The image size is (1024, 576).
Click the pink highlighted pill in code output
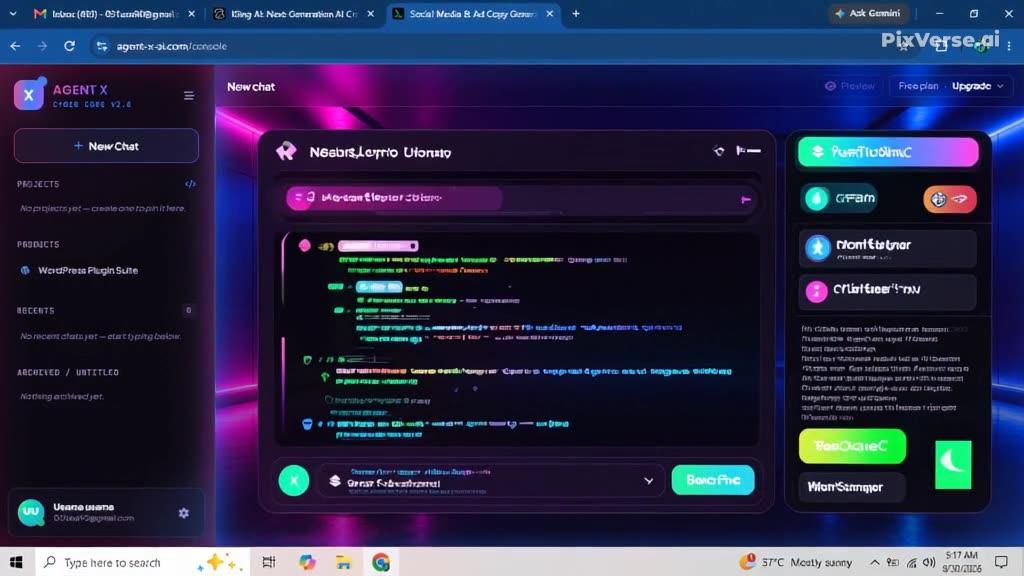[x=377, y=246]
